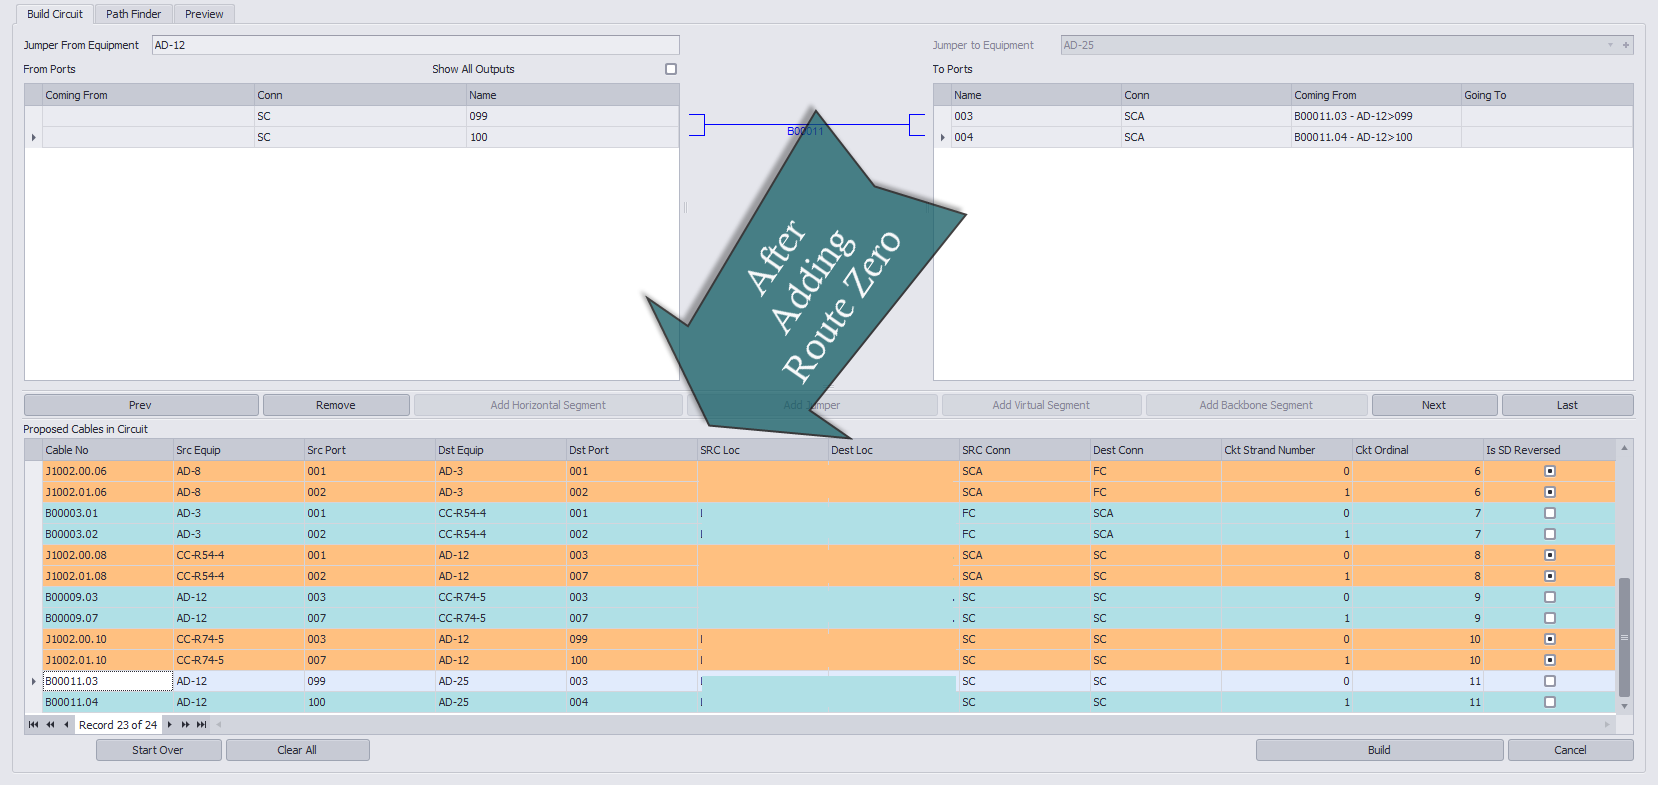1658x785 pixels.
Task: Check Is SD Reversed for B00011.03
Action: click(x=1550, y=681)
